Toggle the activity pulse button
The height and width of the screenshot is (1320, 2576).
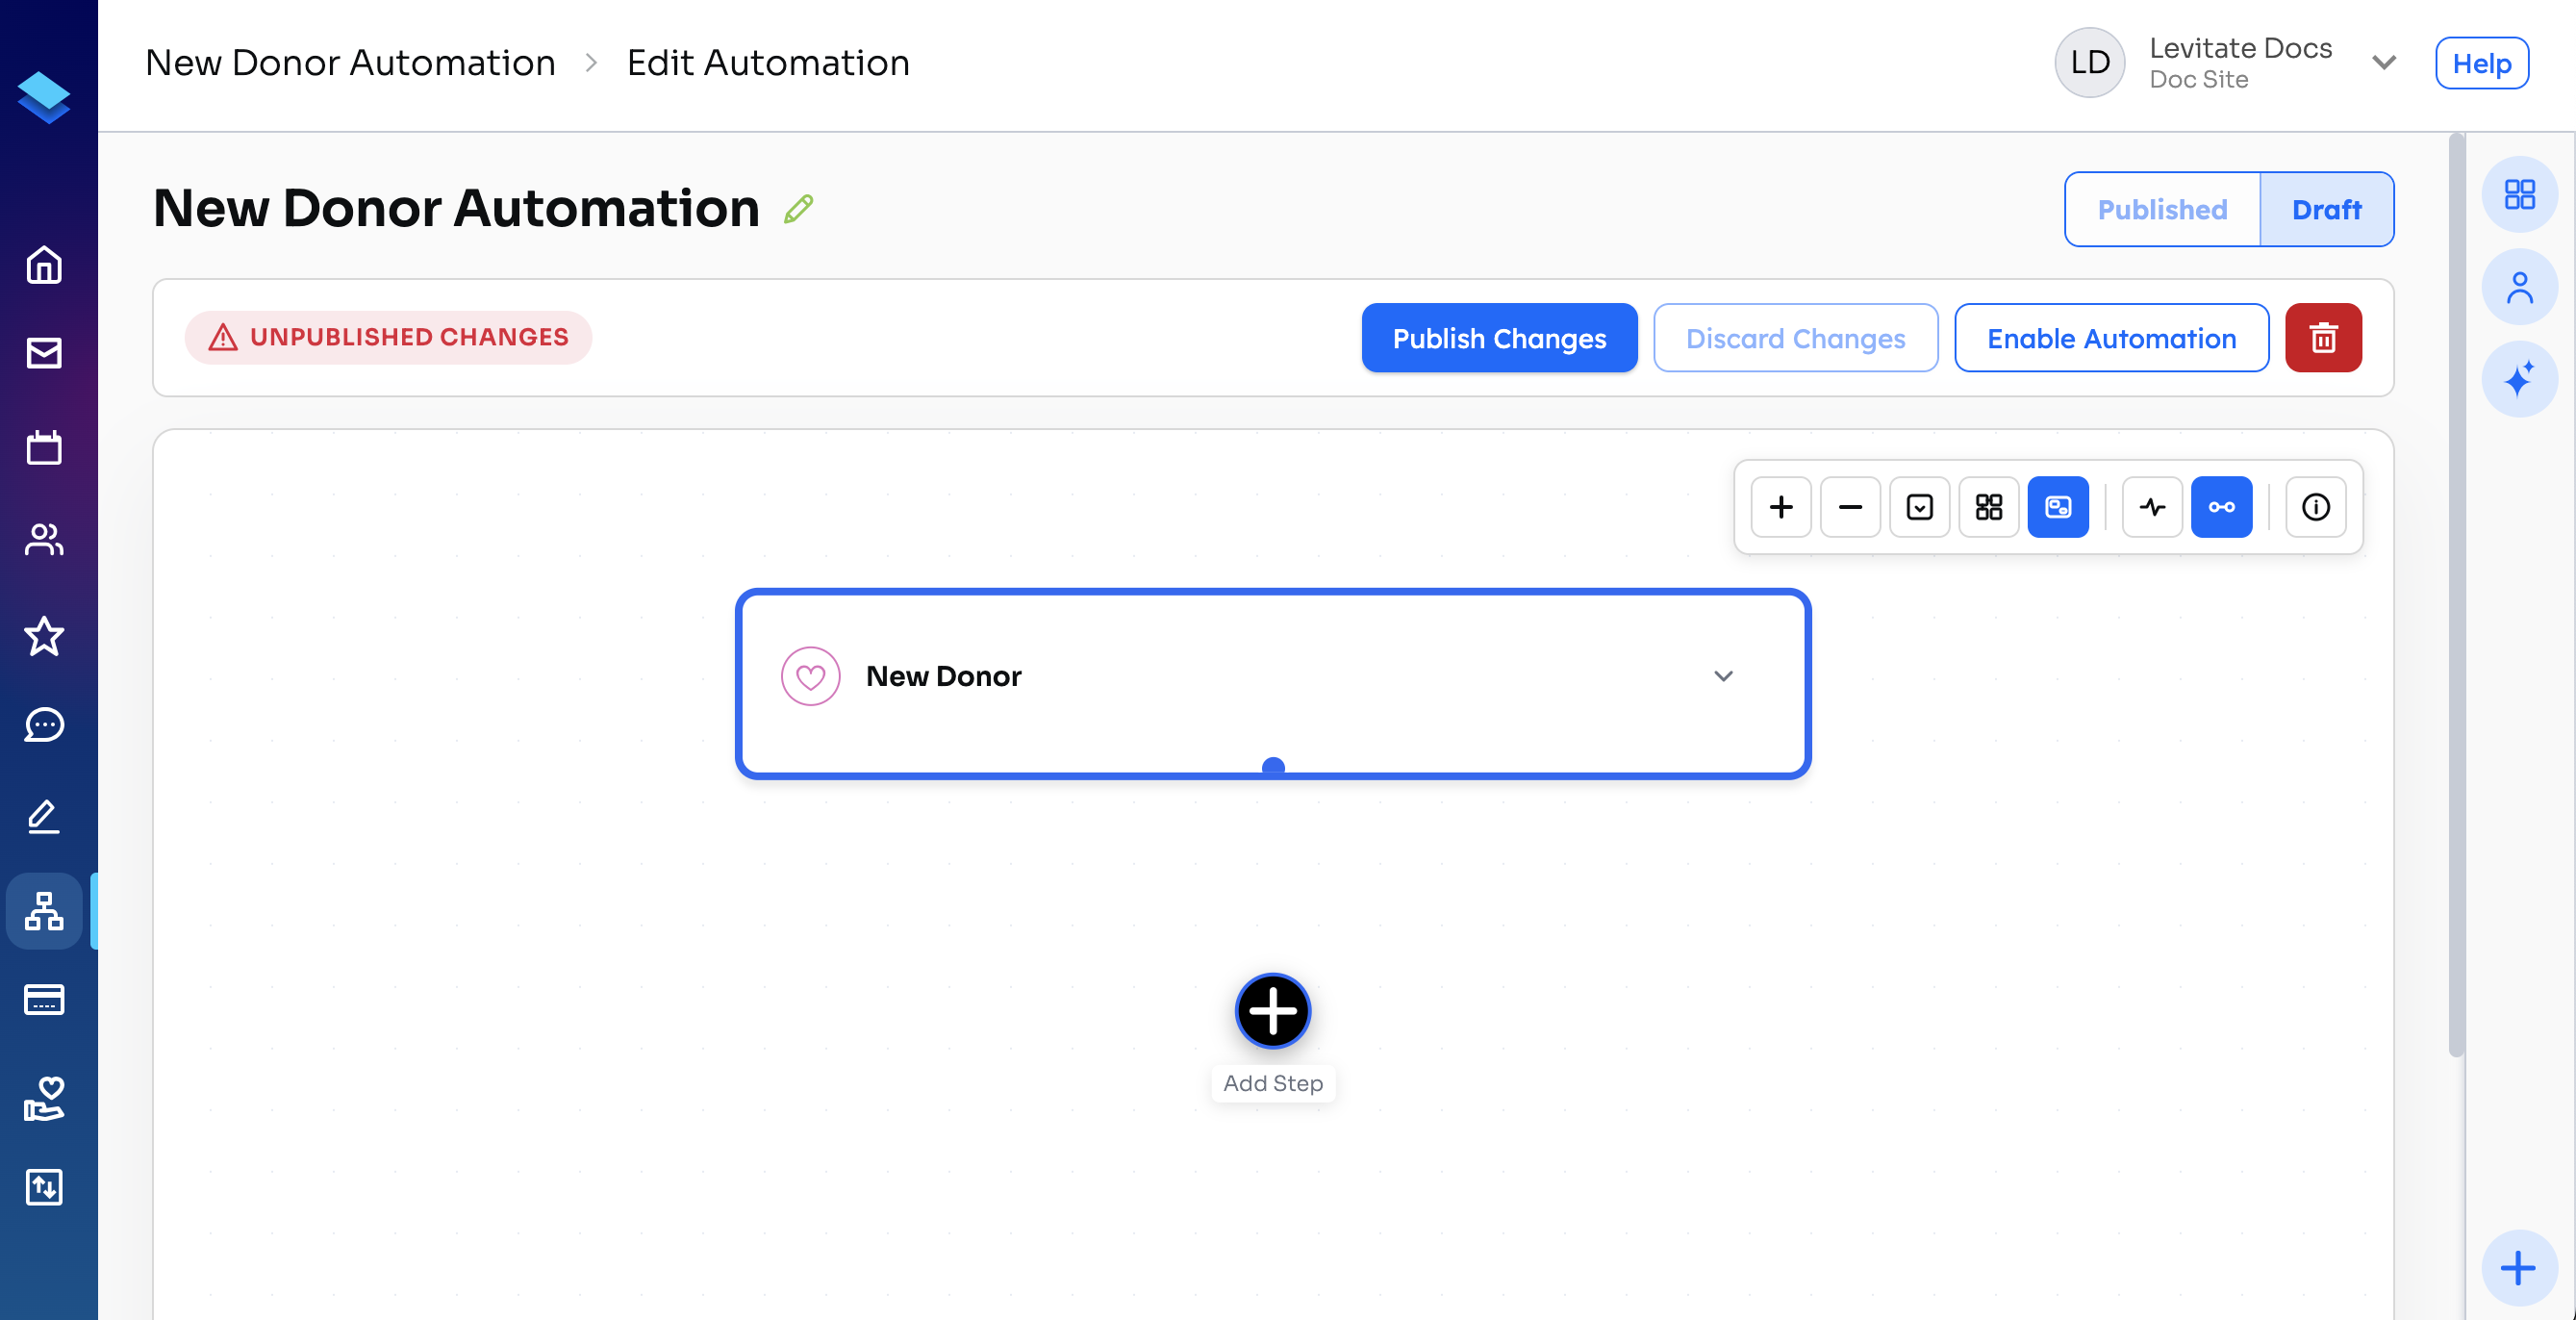tap(2152, 507)
